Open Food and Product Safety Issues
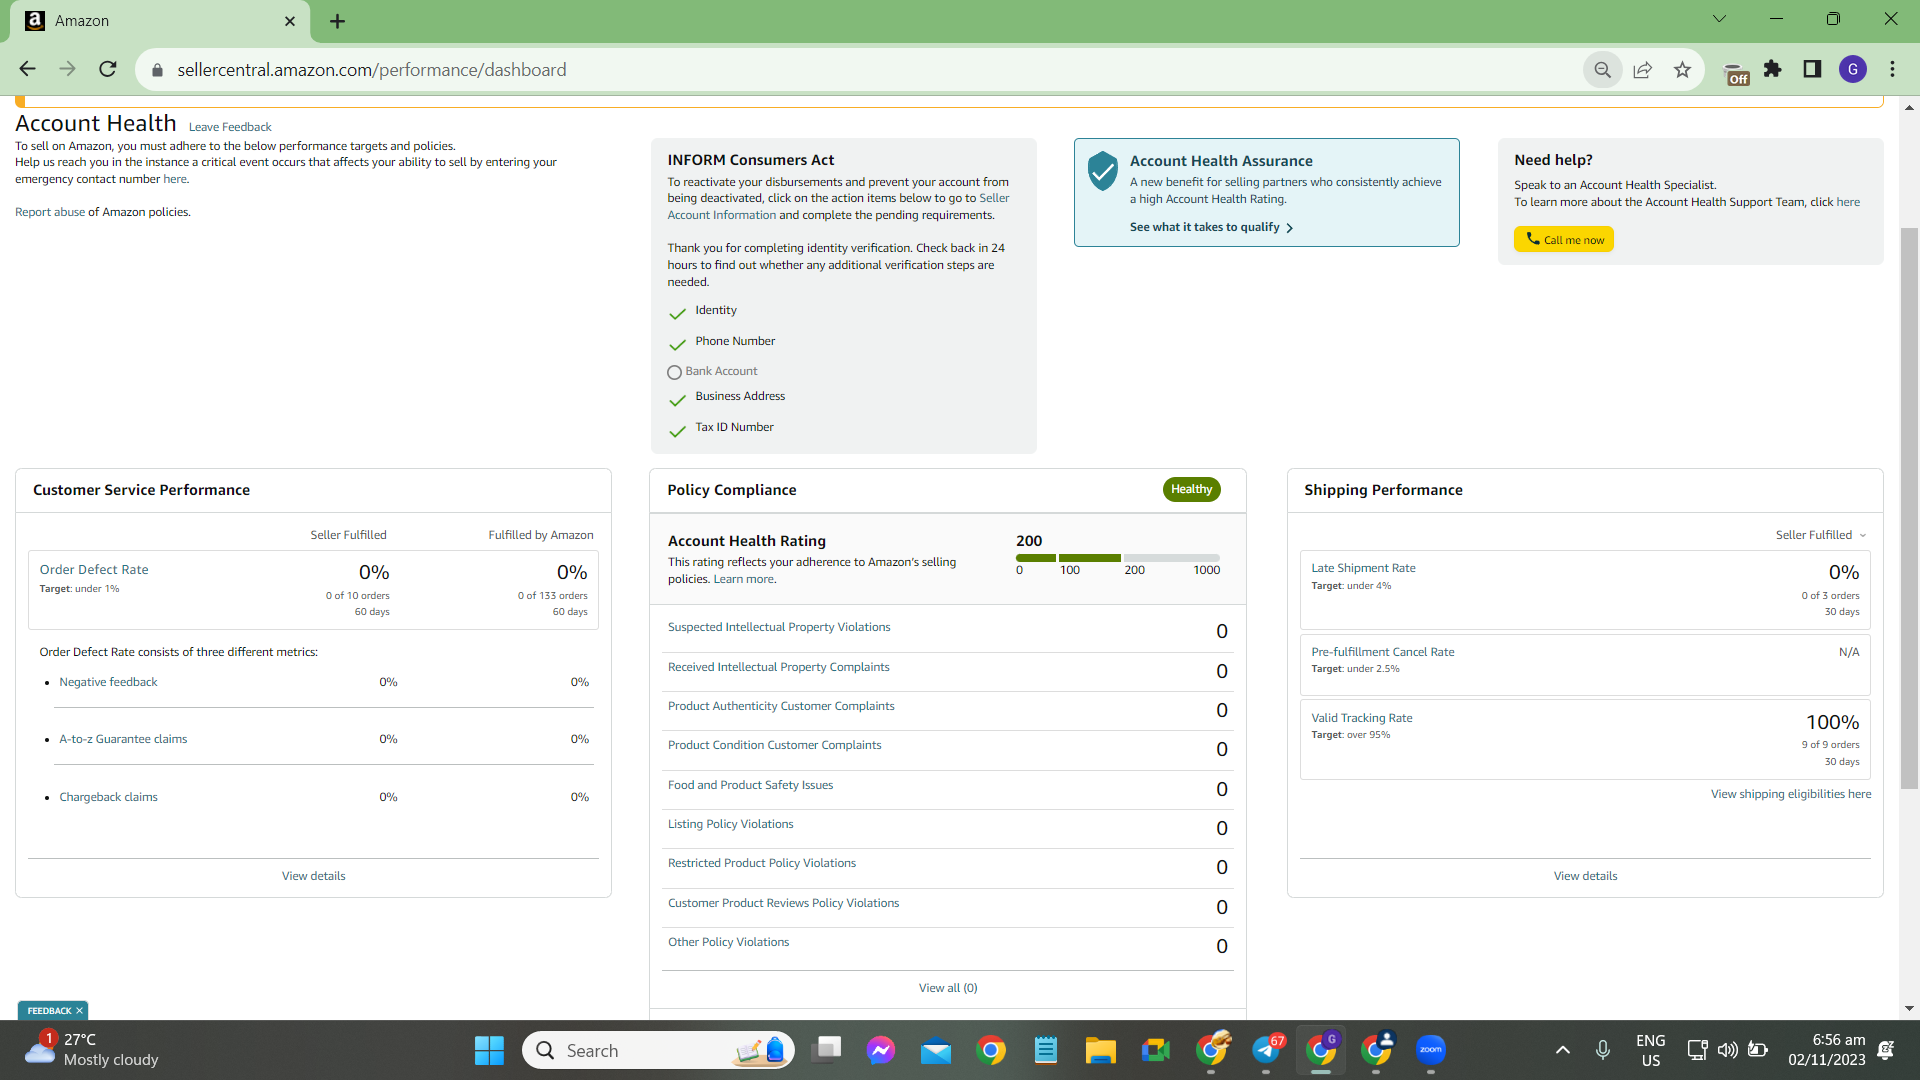Image resolution: width=1920 pixels, height=1080 pixels. pyautogui.click(x=750, y=785)
